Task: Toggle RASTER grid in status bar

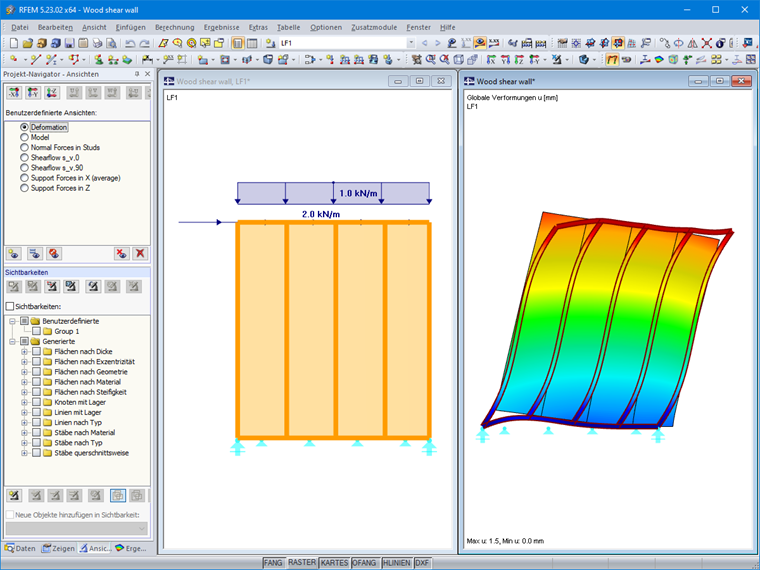Action: tap(302, 563)
